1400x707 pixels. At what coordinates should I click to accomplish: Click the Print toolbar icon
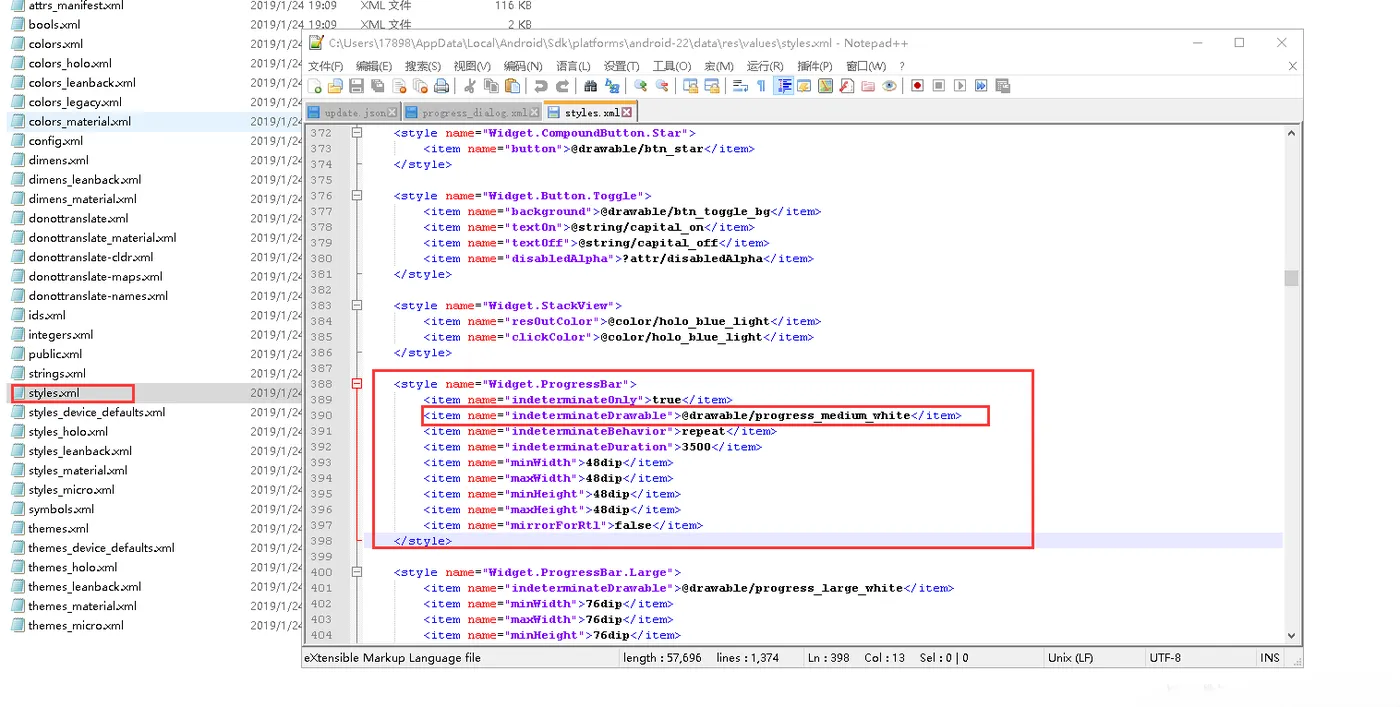[x=441, y=86]
